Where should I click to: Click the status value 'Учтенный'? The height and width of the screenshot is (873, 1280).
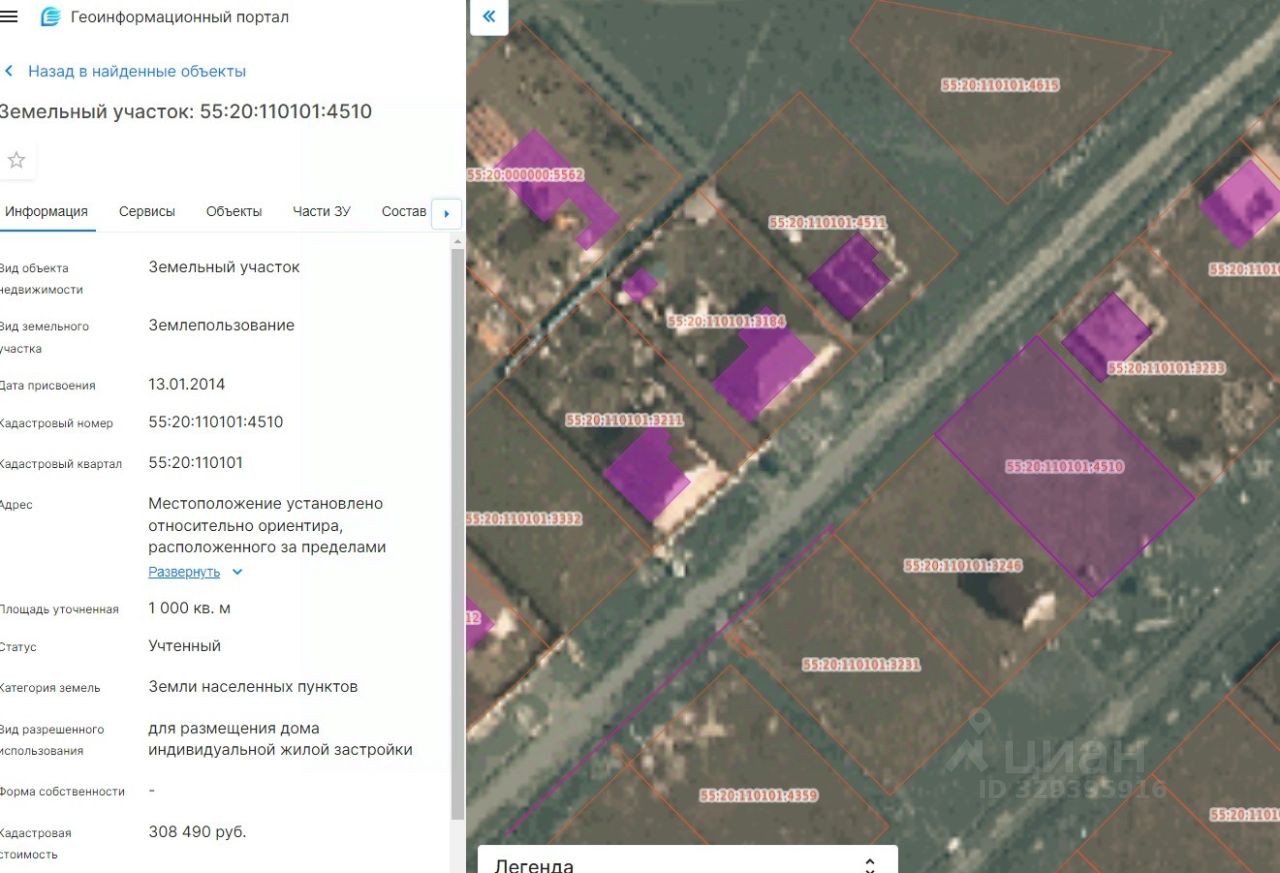tap(185, 646)
